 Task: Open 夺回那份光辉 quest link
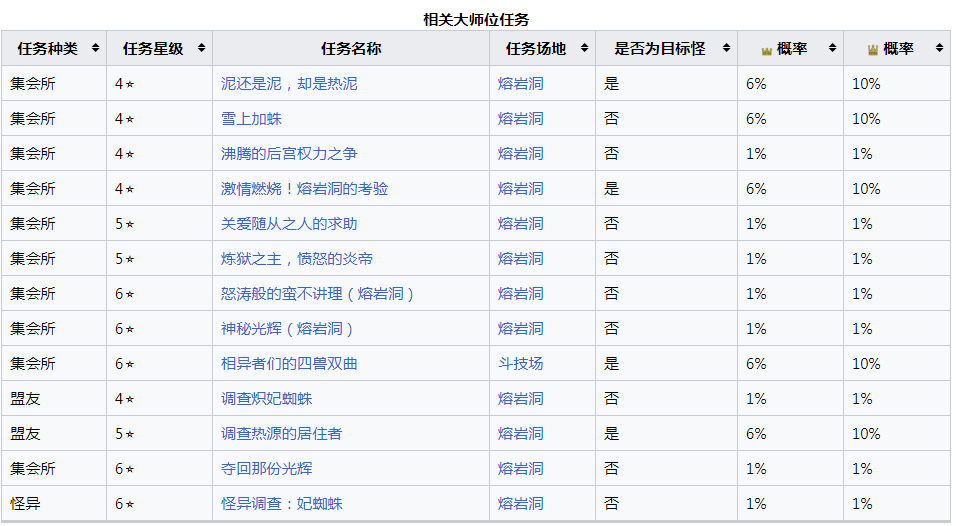pos(266,469)
